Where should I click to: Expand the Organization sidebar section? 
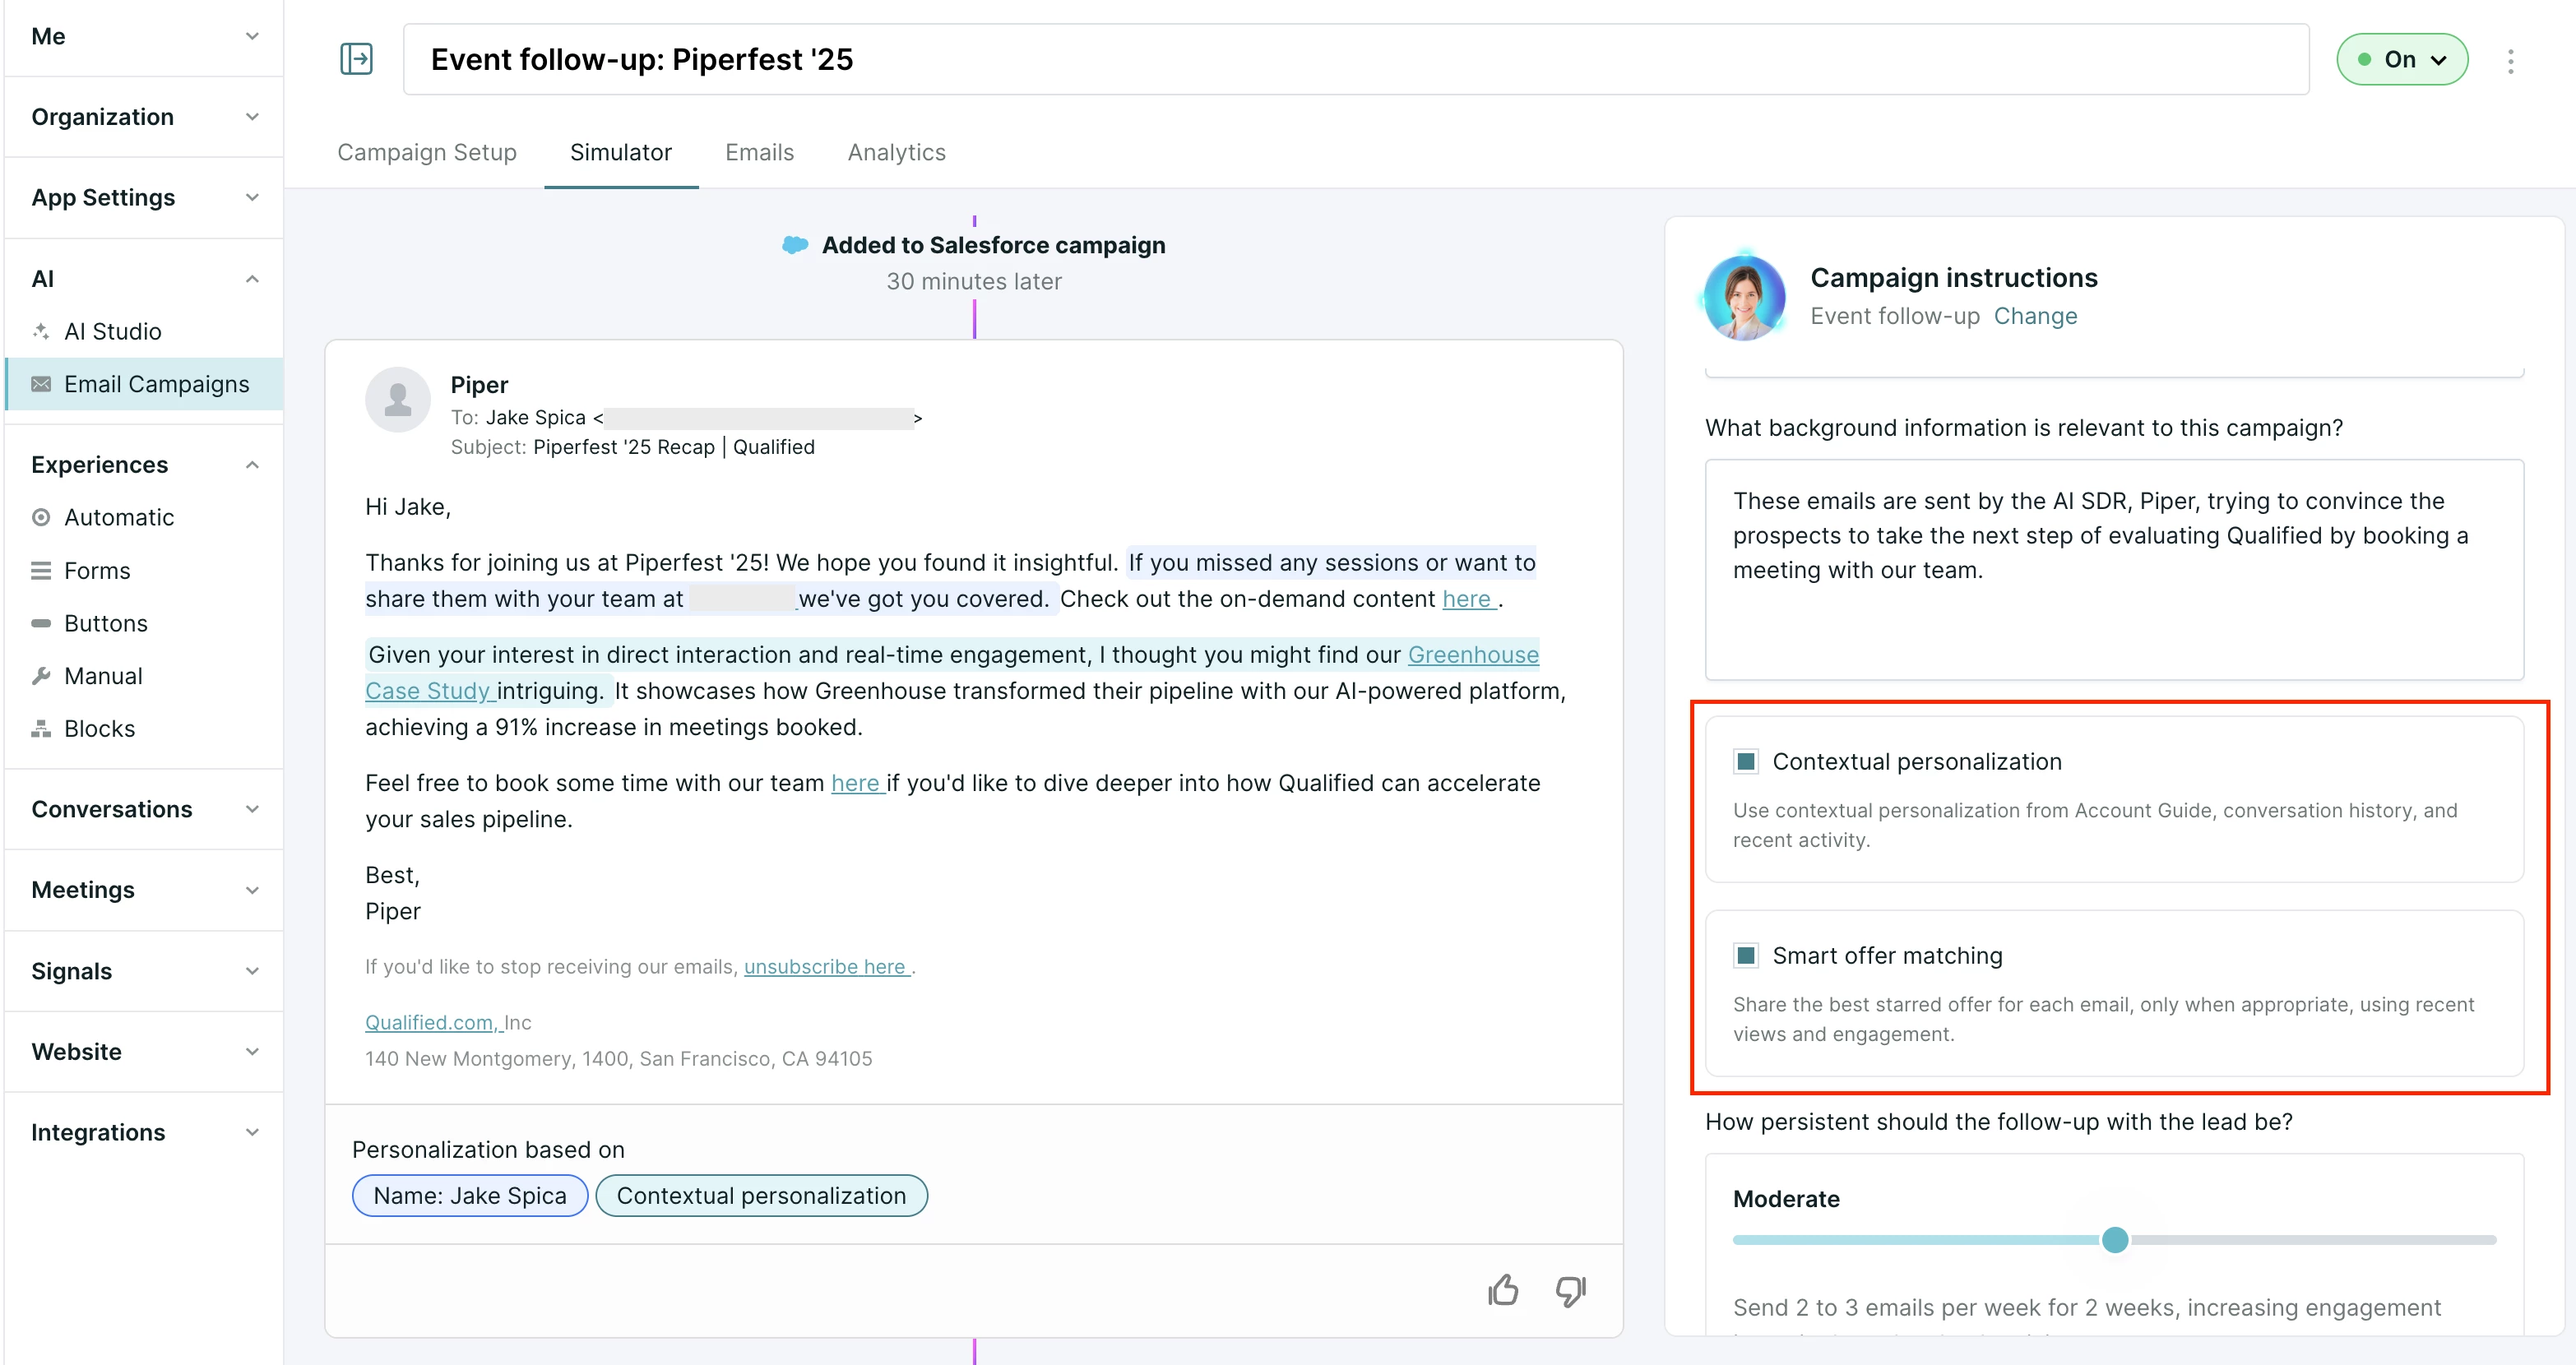(x=144, y=117)
